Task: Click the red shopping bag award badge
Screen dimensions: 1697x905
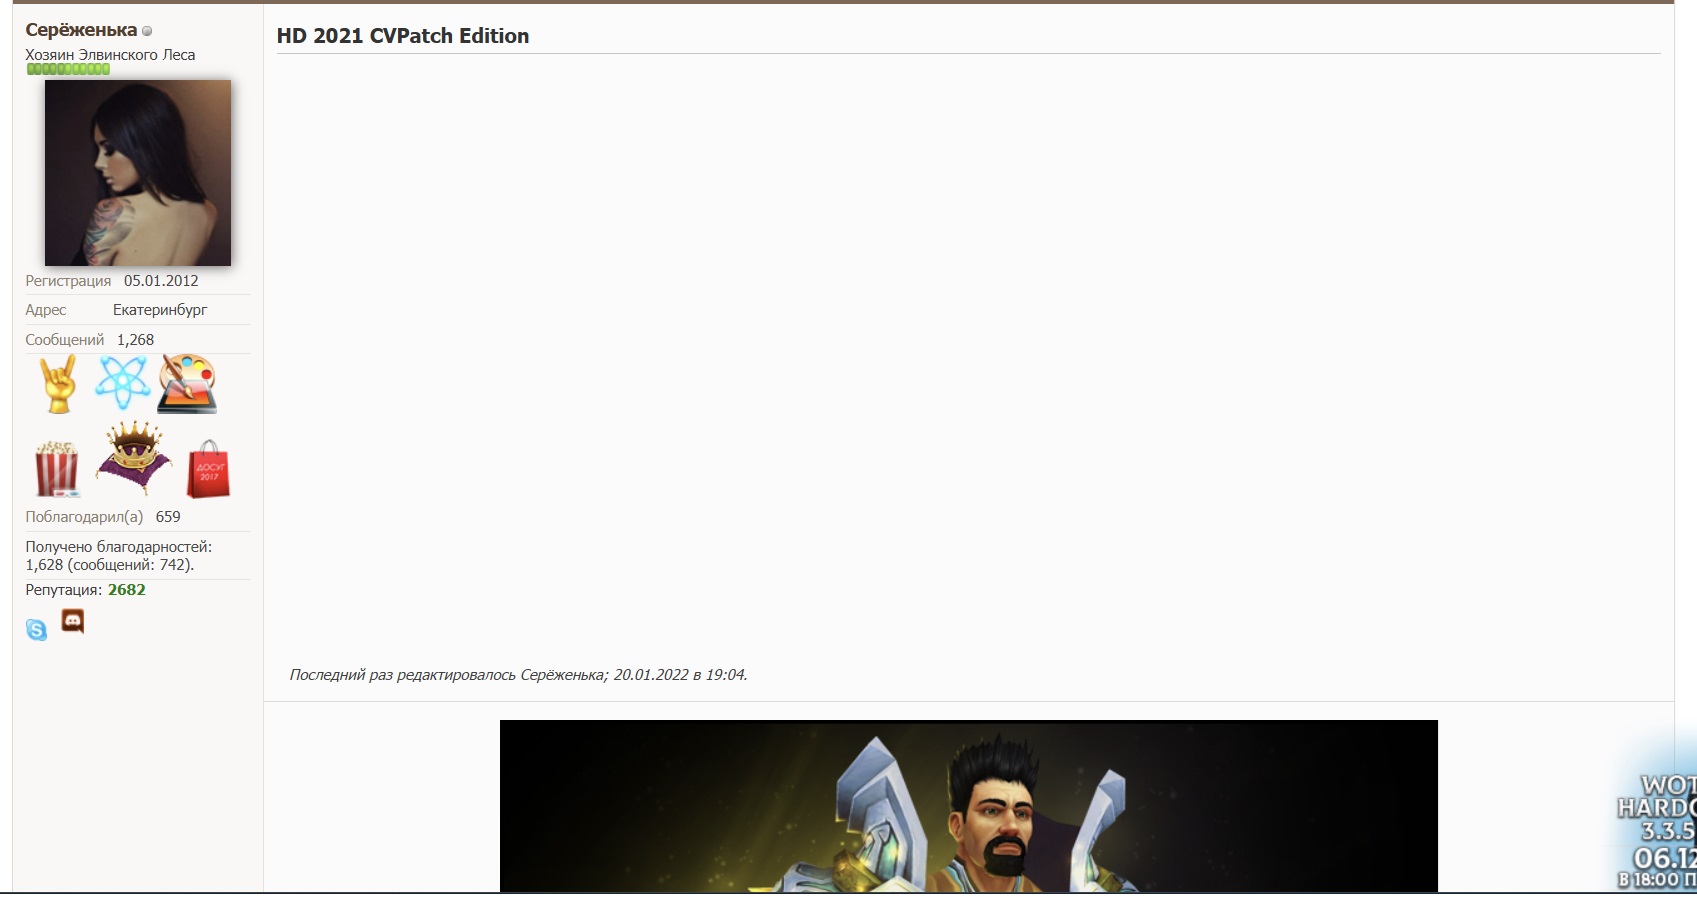Action: (208, 469)
